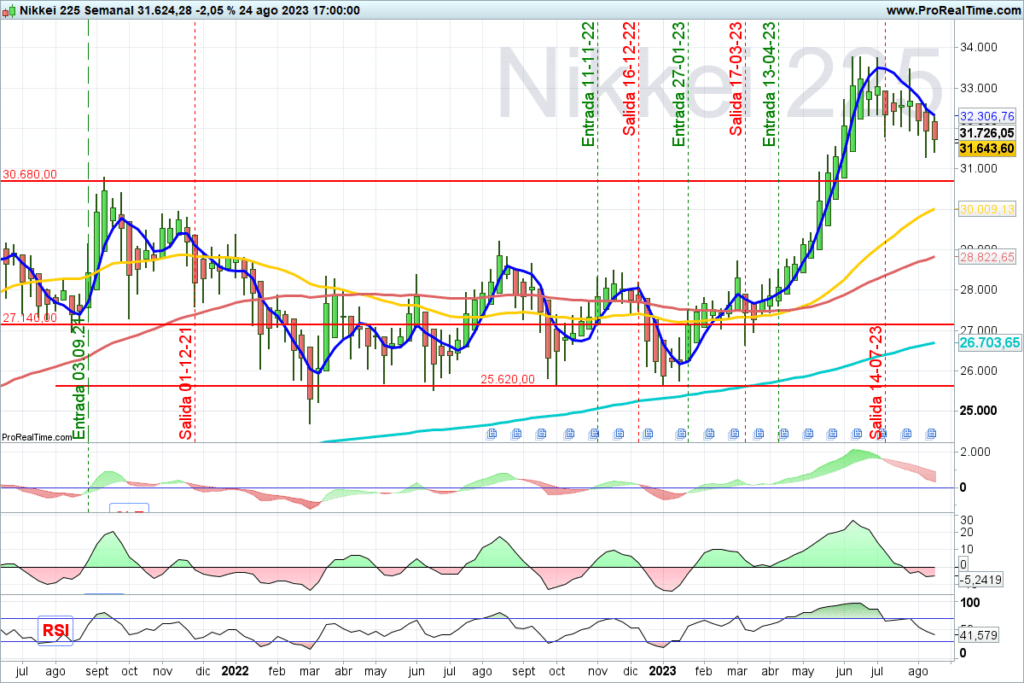
Task: Click the 26.000 price axis tick
Action: 978,371
